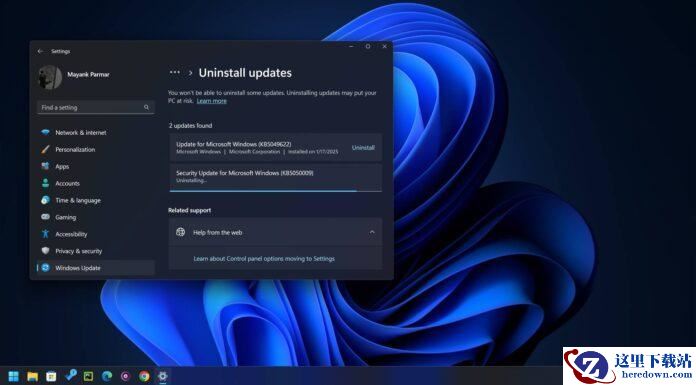Click the Windows Update sync icon
The image size is (696, 385).
[45, 267]
